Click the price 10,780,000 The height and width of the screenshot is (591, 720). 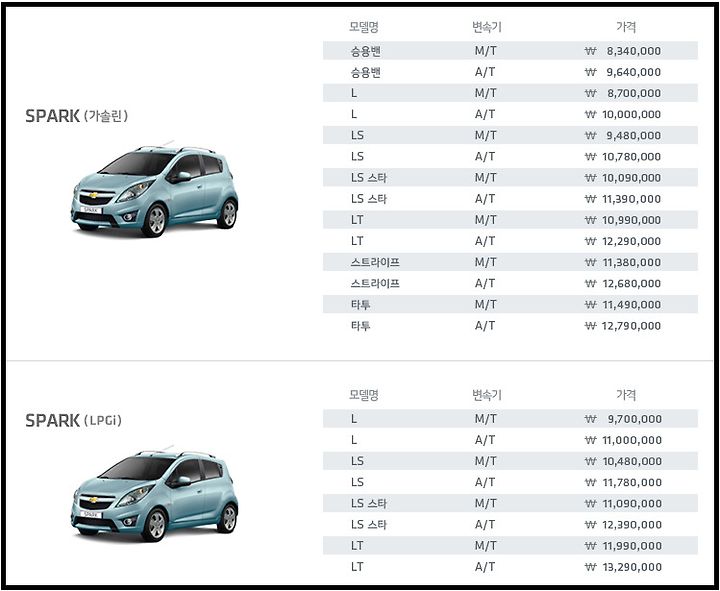631,157
